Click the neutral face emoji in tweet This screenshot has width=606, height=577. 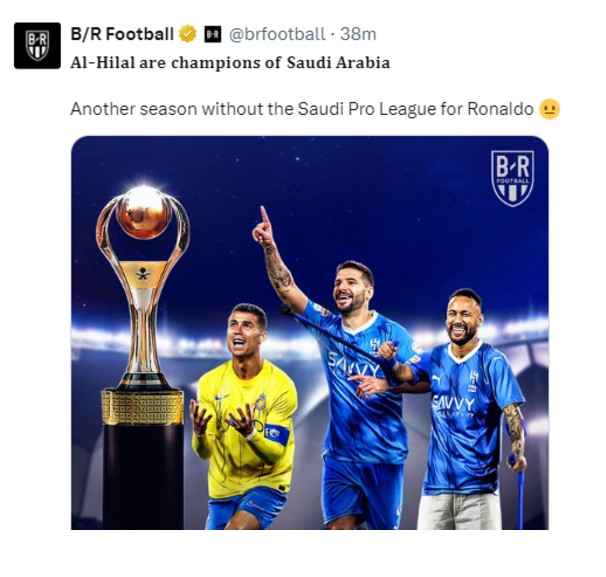coord(550,109)
